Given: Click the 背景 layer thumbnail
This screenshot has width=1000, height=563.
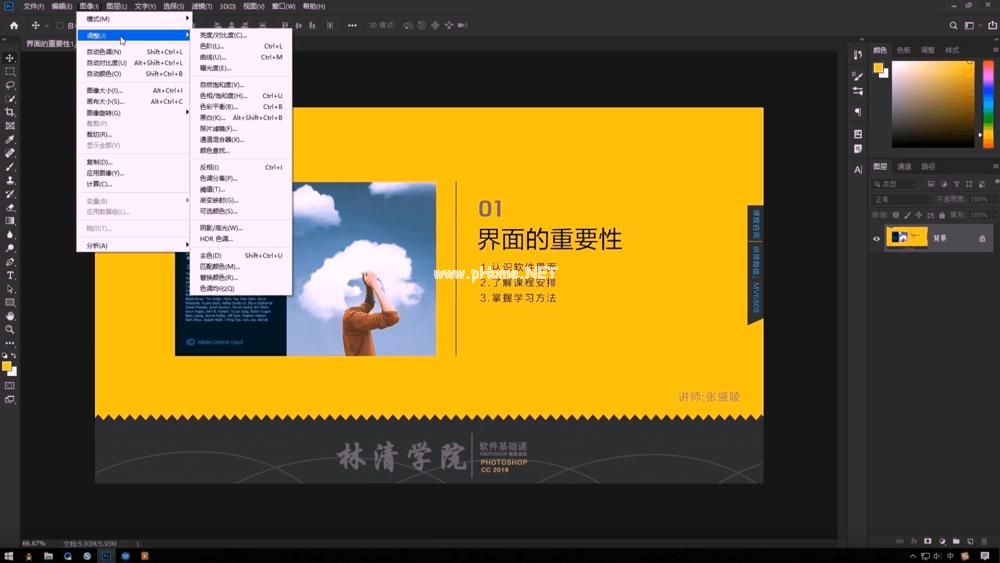Looking at the screenshot, I should (907, 237).
